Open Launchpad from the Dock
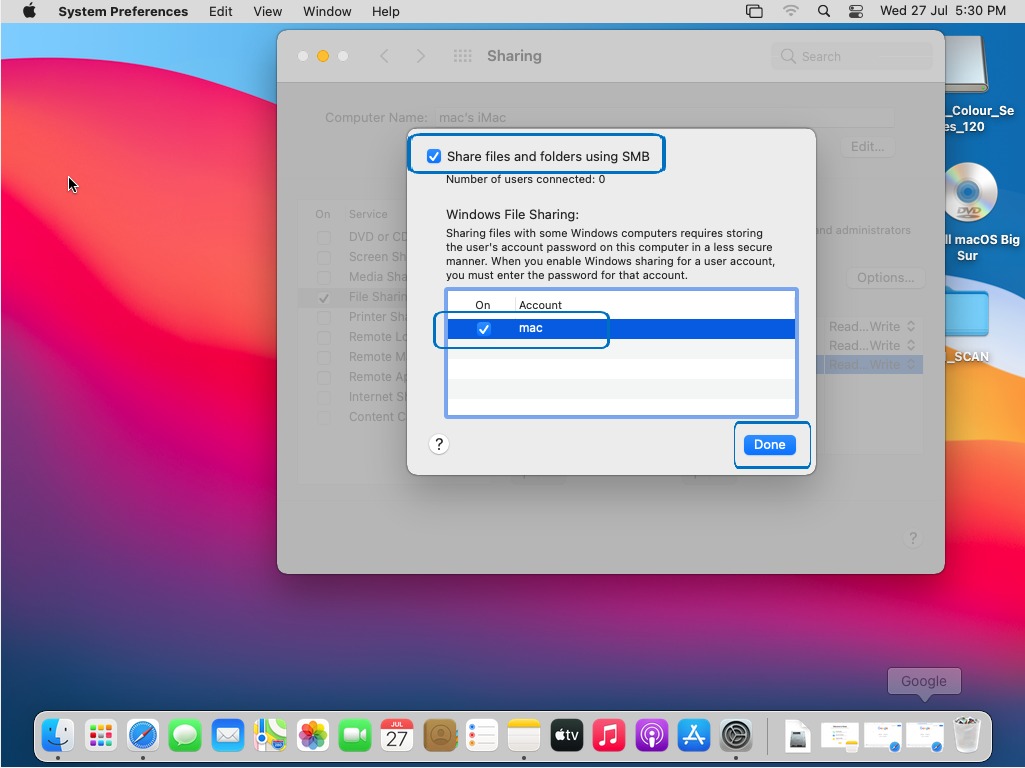Image resolution: width=1025 pixels, height=768 pixels. [x=100, y=736]
